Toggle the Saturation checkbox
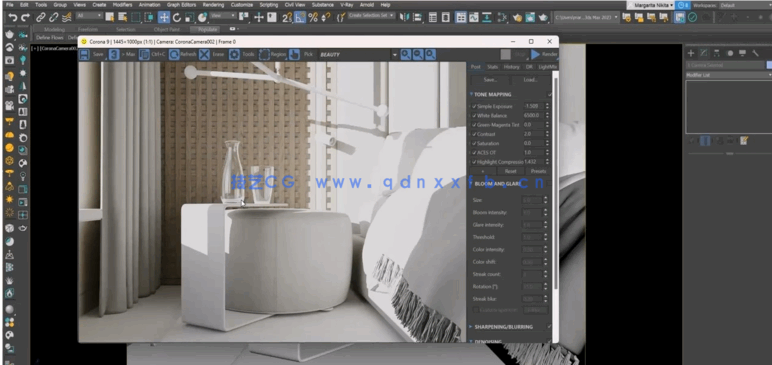The height and width of the screenshot is (365, 772). (x=474, y=143)
